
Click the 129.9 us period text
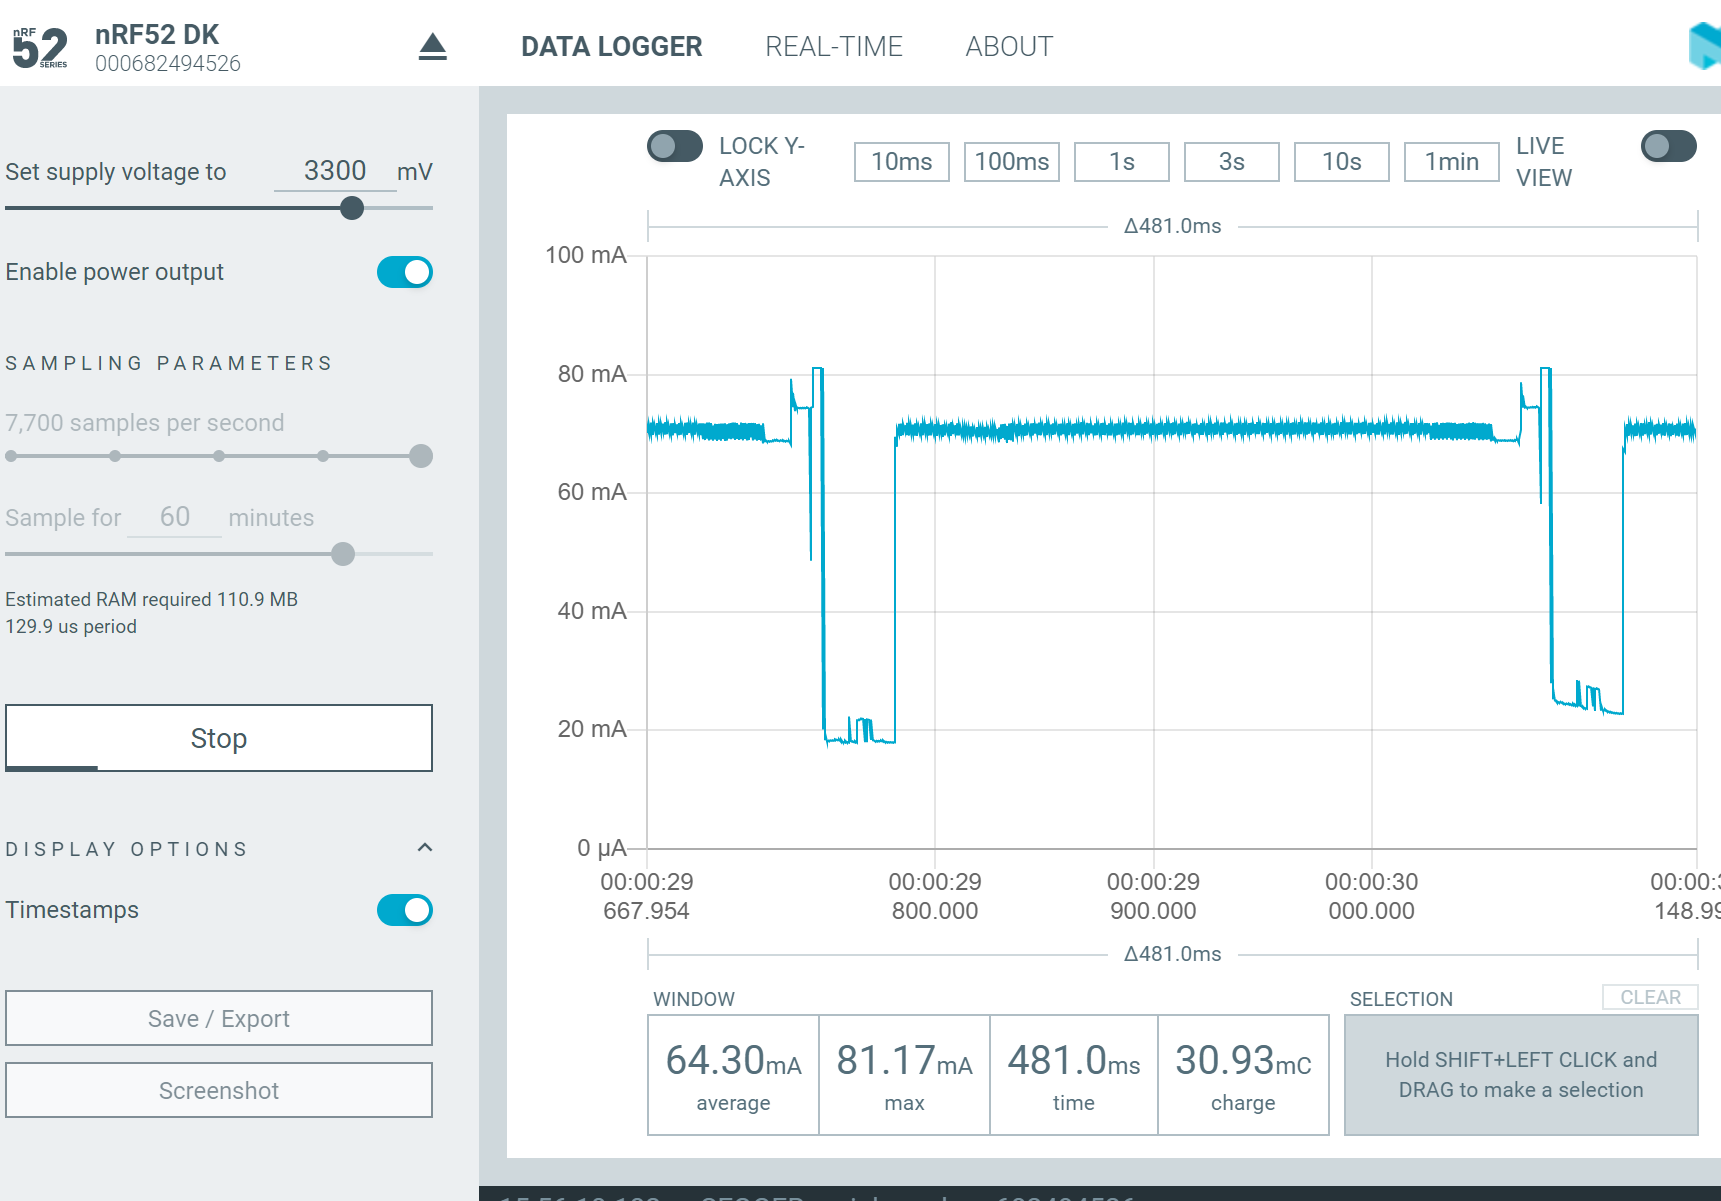71,626
